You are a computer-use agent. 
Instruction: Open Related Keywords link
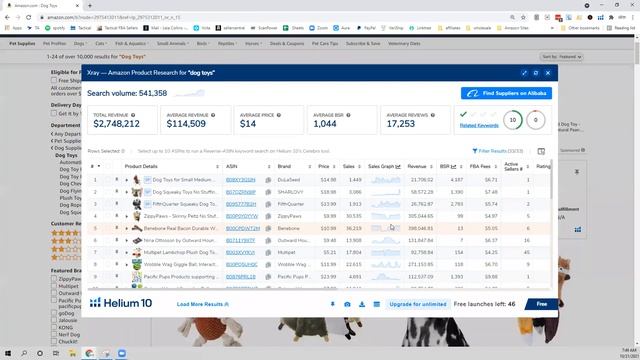(x=479, y=125)
